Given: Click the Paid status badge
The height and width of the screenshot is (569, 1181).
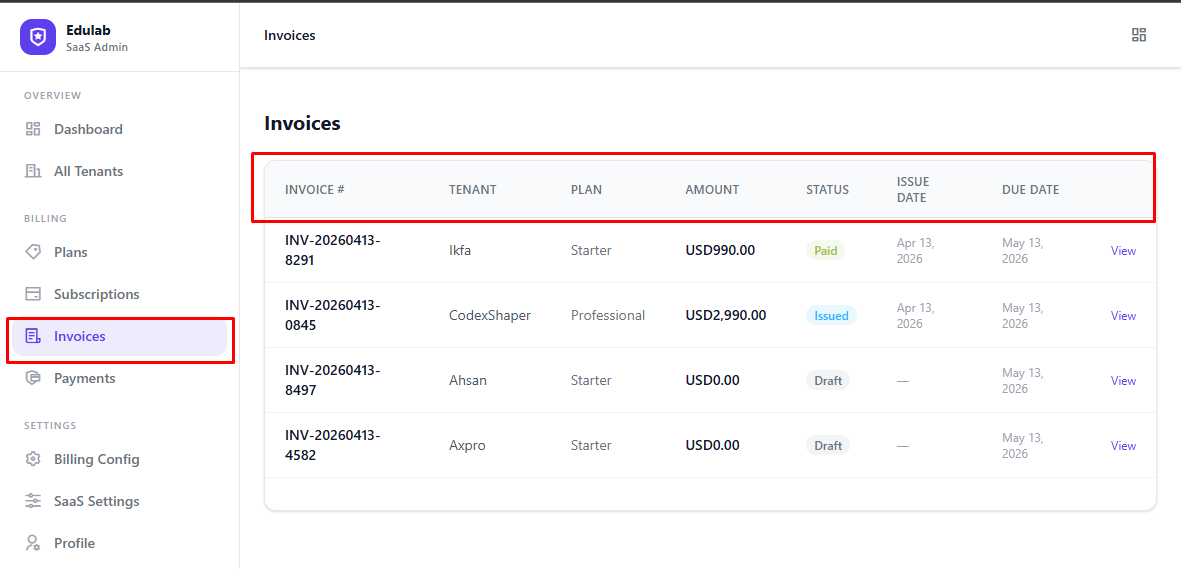Looking at the screenshot, I should [x=825, y=251].
